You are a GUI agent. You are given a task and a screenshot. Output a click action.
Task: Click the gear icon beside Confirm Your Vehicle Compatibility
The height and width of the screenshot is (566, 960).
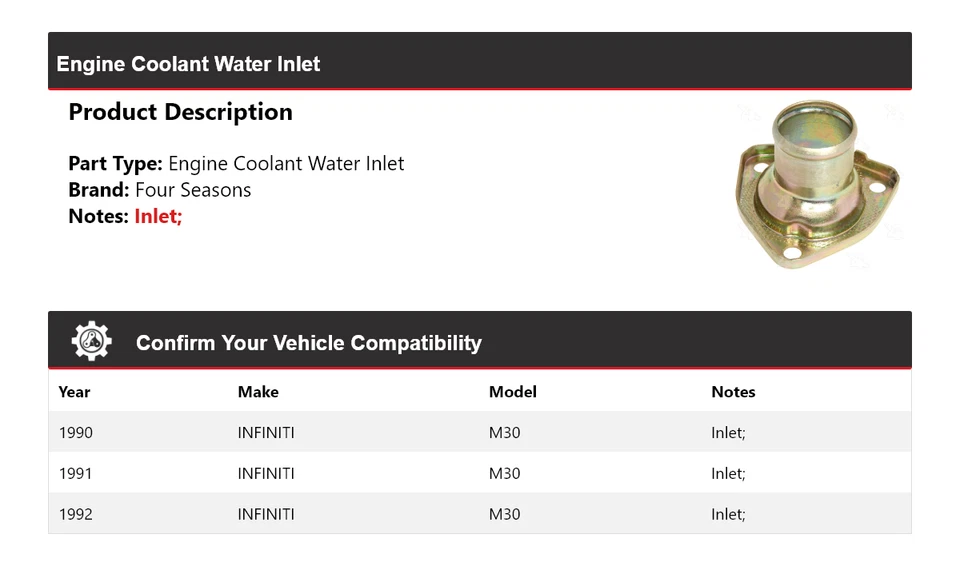(91, 342)
